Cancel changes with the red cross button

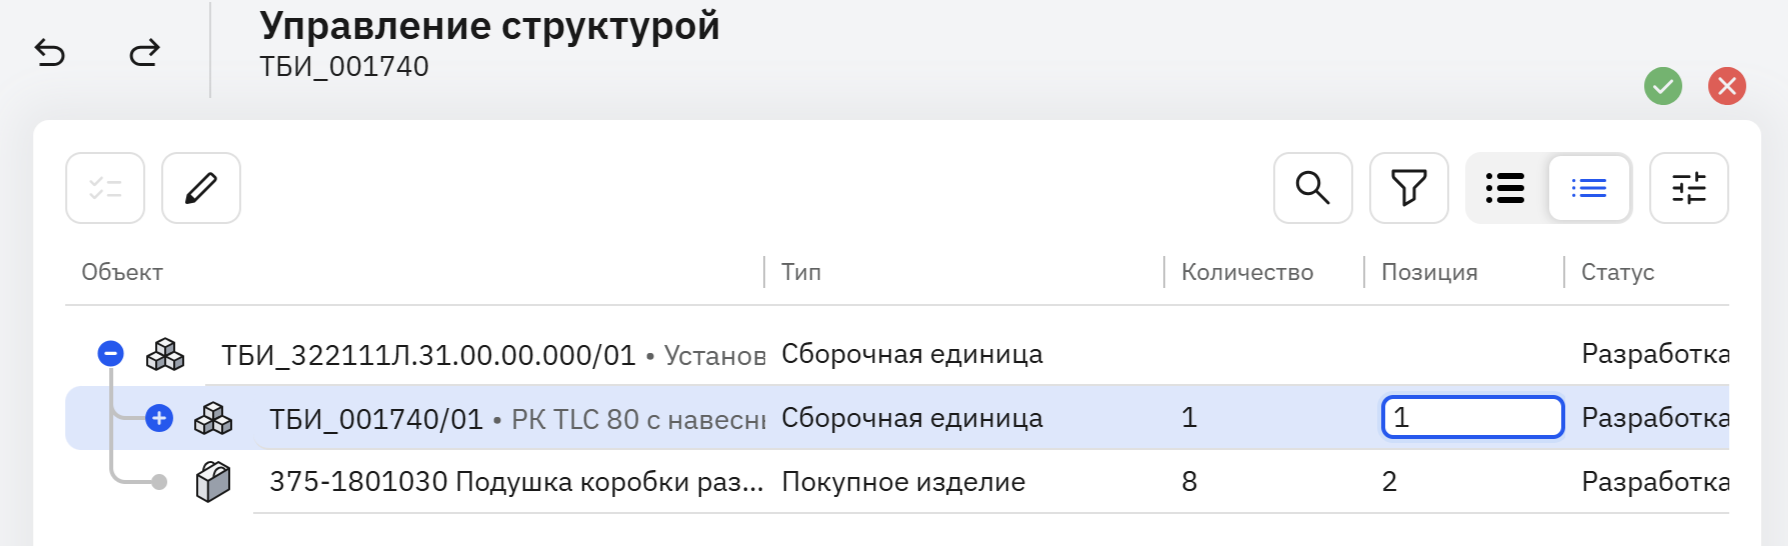[x=1727, y=86]
